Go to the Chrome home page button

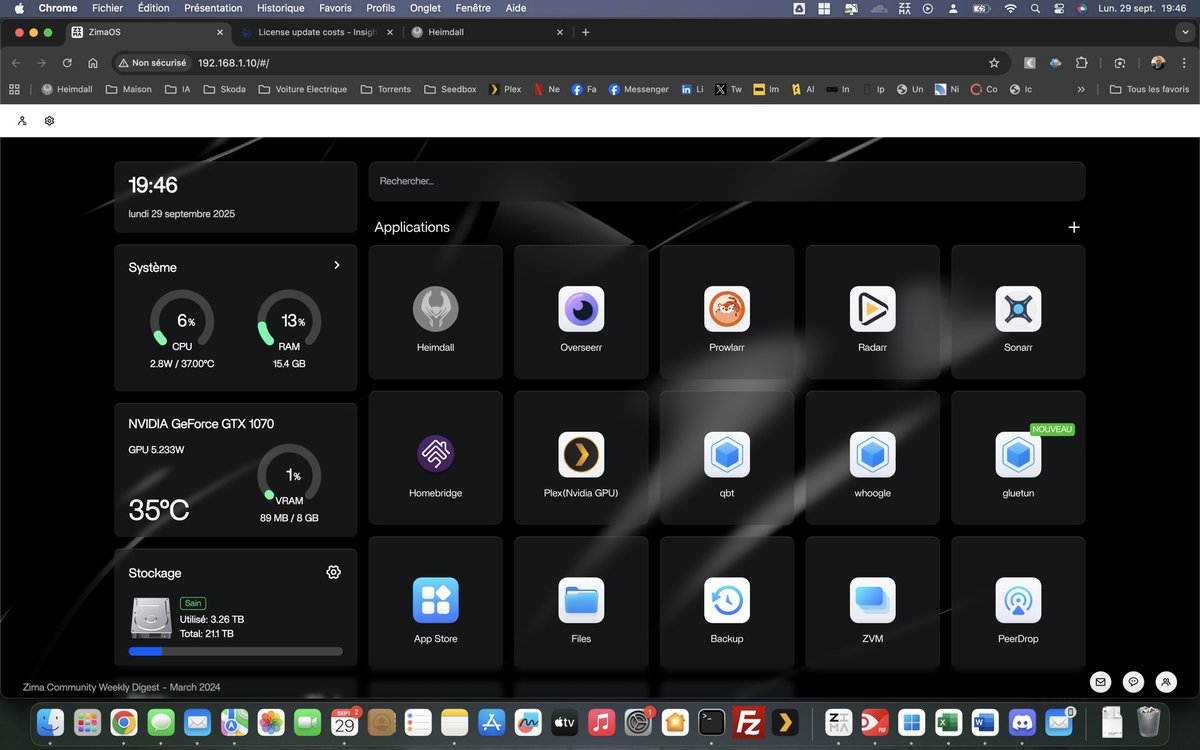[x=93, y=63]
